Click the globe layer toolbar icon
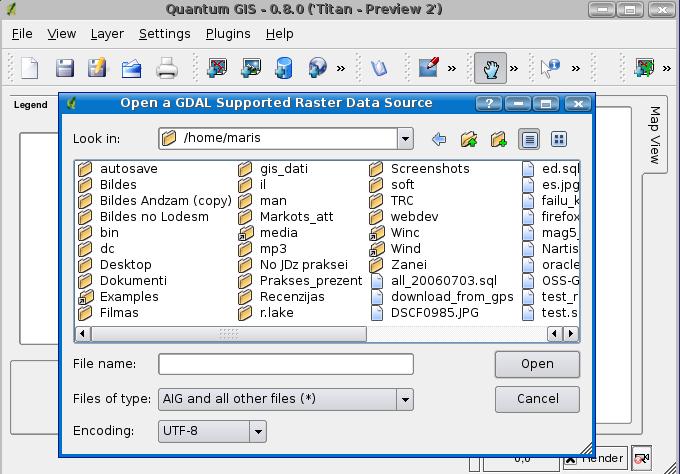Screen dimensions: 680x474 [317, 68]
